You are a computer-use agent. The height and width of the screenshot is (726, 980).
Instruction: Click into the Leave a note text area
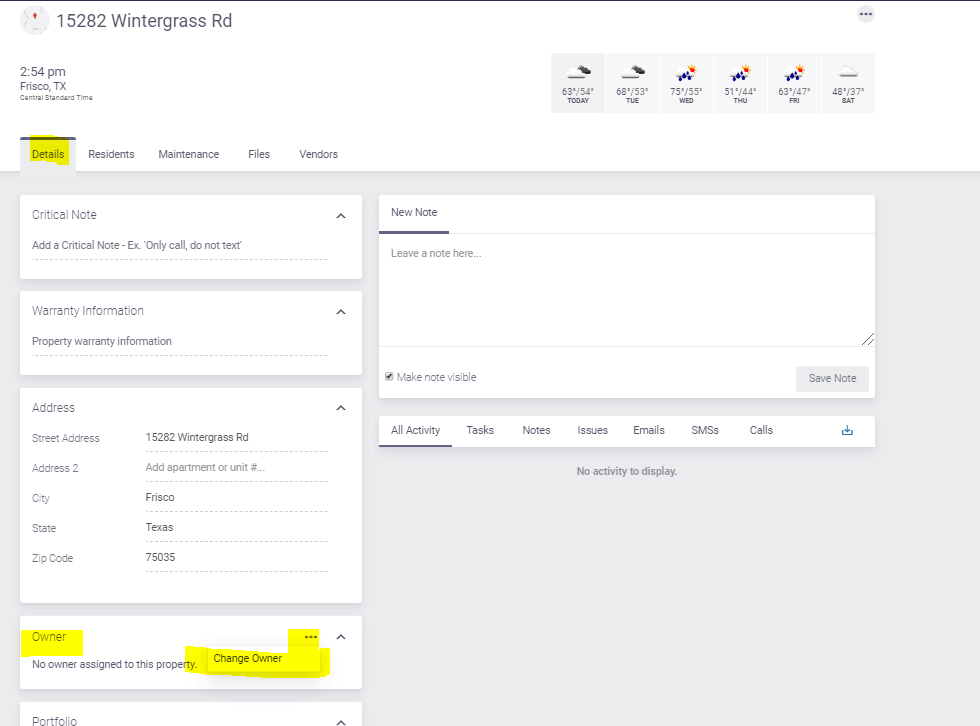(x=626, y=290)
